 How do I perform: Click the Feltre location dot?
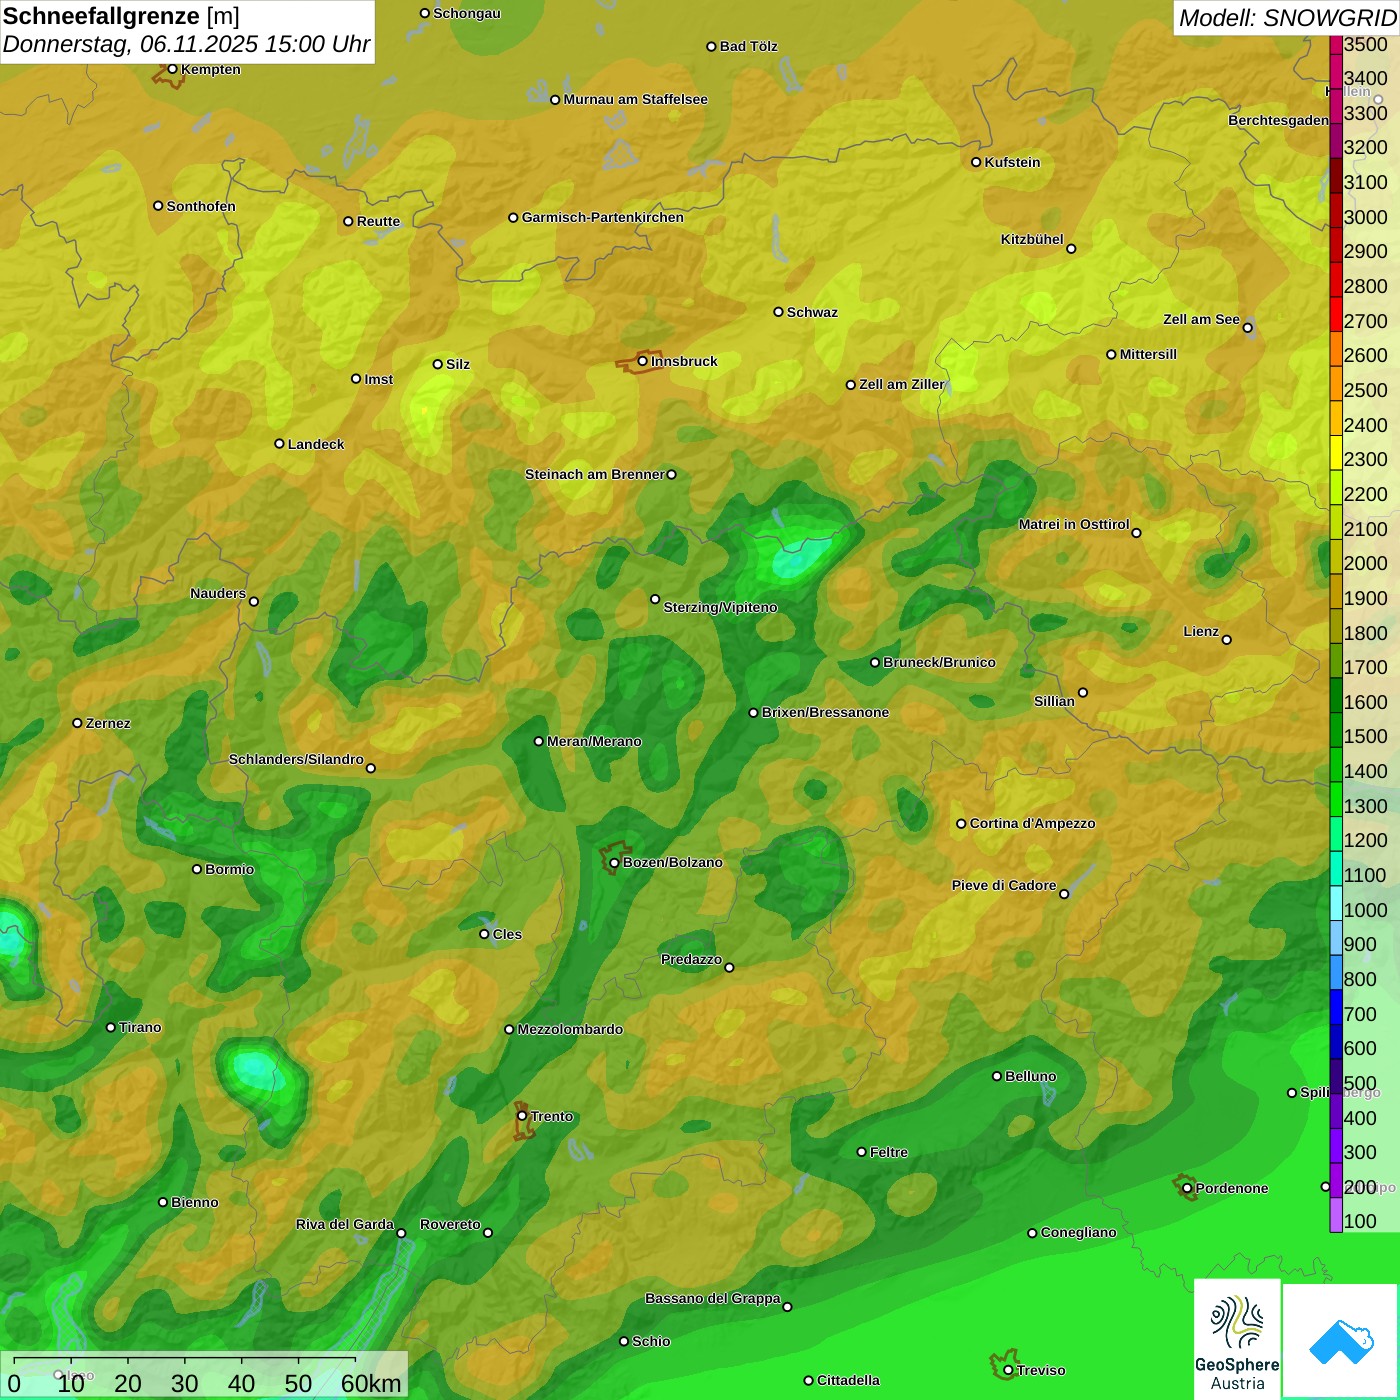tap(861, 1152)
